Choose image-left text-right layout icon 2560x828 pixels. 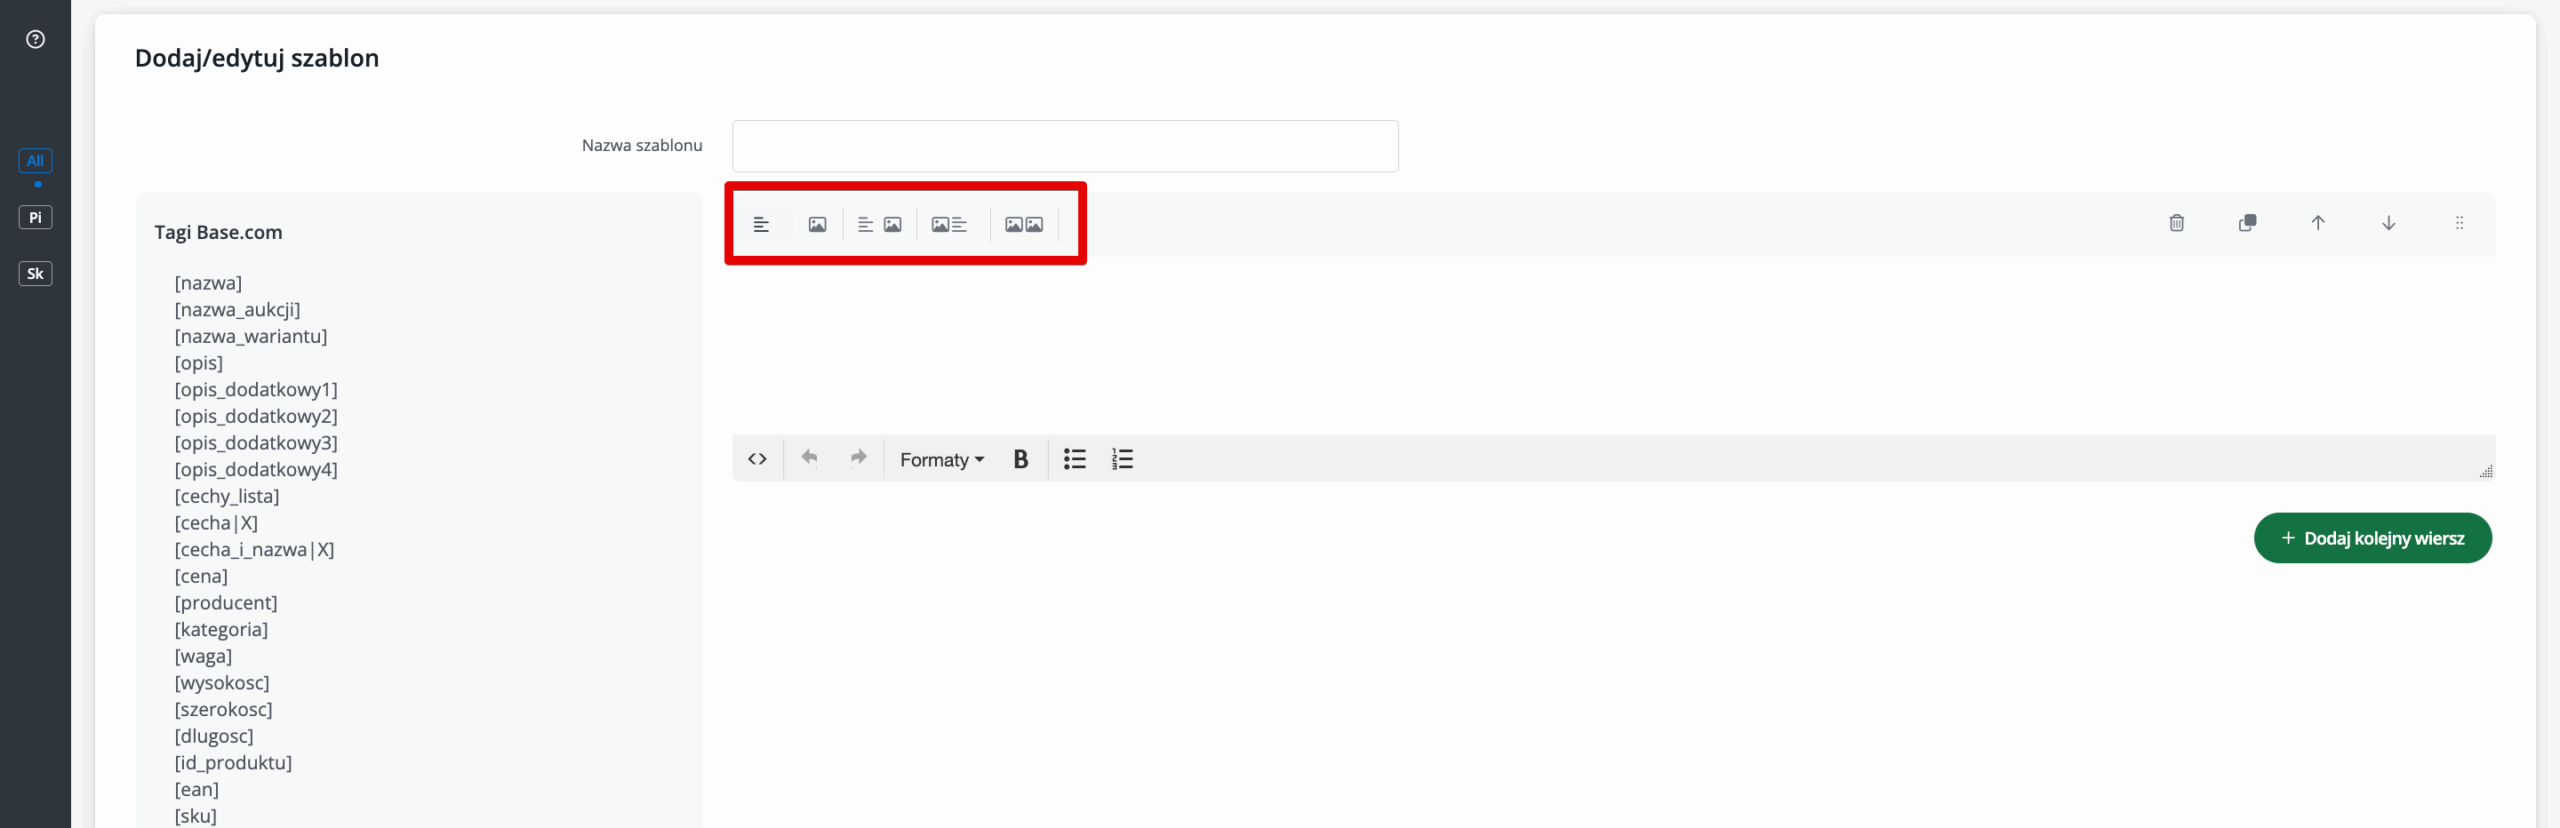coord(949,225)
